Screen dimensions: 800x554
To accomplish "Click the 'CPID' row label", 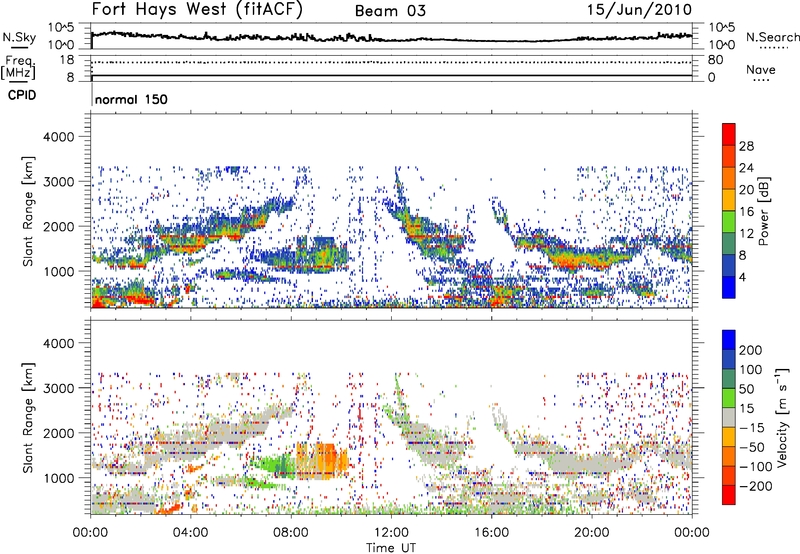I will tap(22, 95).
